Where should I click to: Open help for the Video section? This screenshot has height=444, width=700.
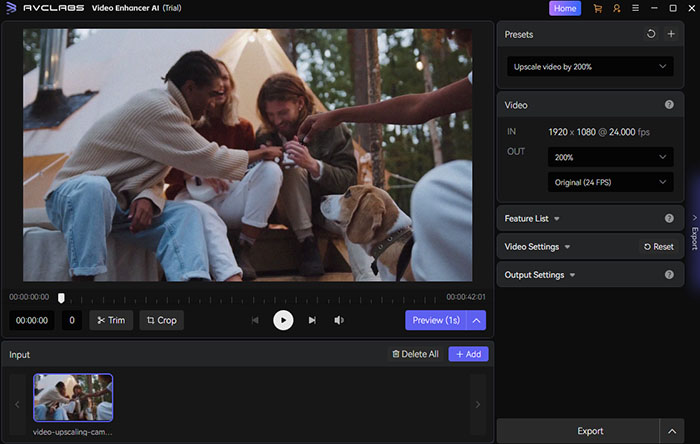tap(669, 104)
